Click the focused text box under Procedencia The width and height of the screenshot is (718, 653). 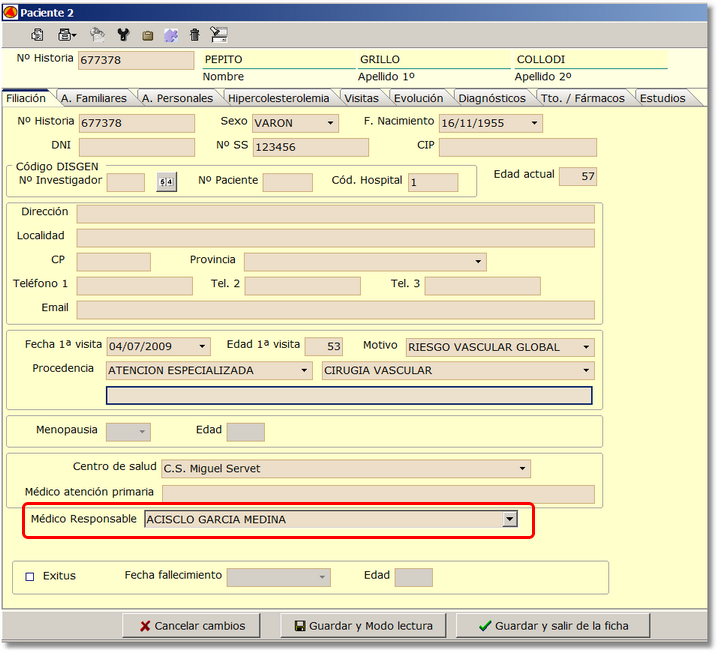tap(349, 395)
